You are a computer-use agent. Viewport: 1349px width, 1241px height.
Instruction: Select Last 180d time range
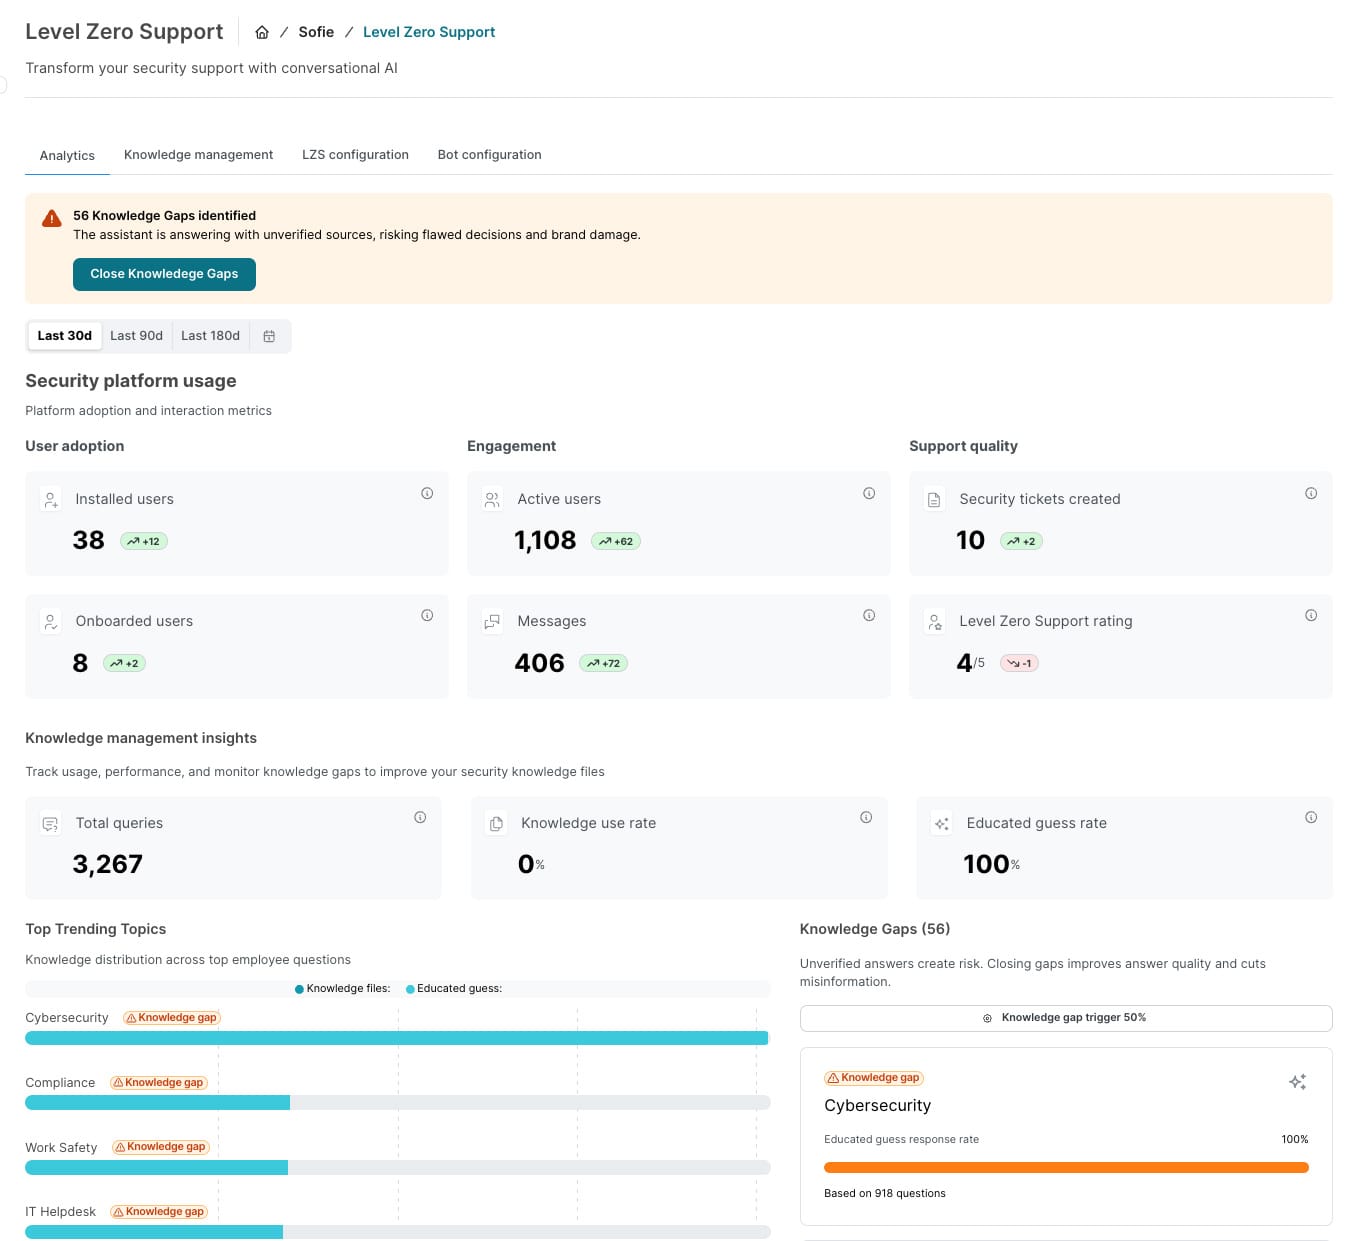tap(210, 336)
